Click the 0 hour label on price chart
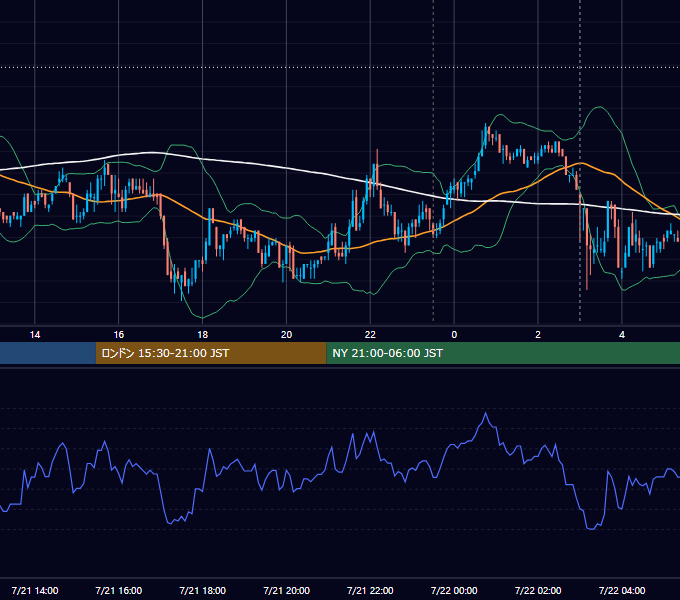This screenshot has width=680, height=600. tap(454, 335)
